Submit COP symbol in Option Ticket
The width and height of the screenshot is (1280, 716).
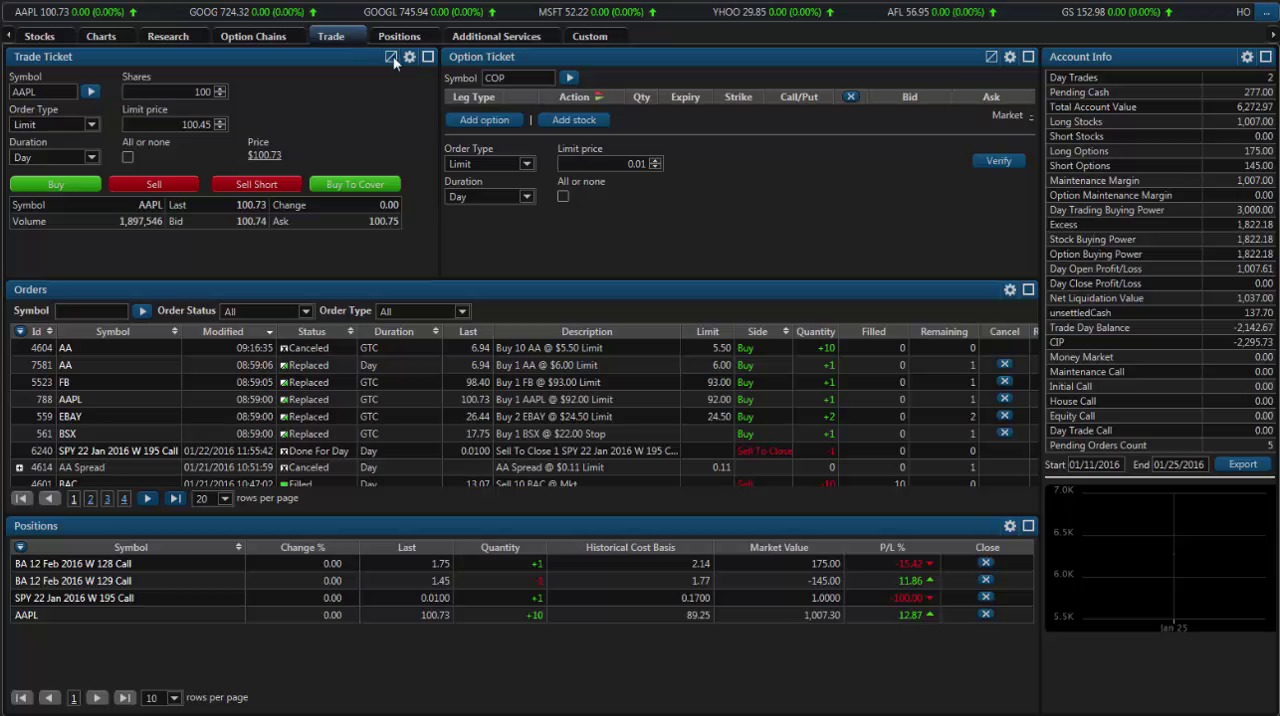tap(569, 78)
